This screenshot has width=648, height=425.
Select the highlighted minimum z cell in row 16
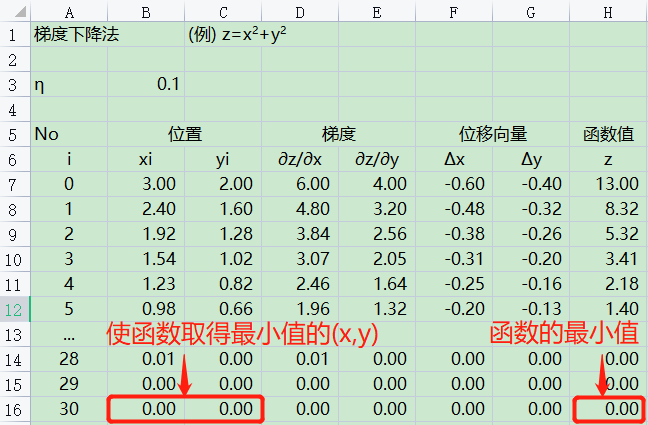click(x=608, y=408)
